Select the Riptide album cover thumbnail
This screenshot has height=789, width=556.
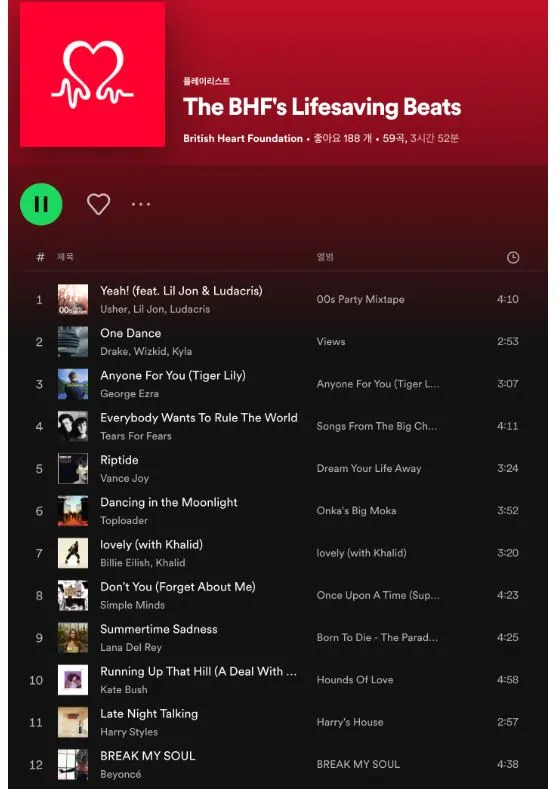[x=73, y=468]
